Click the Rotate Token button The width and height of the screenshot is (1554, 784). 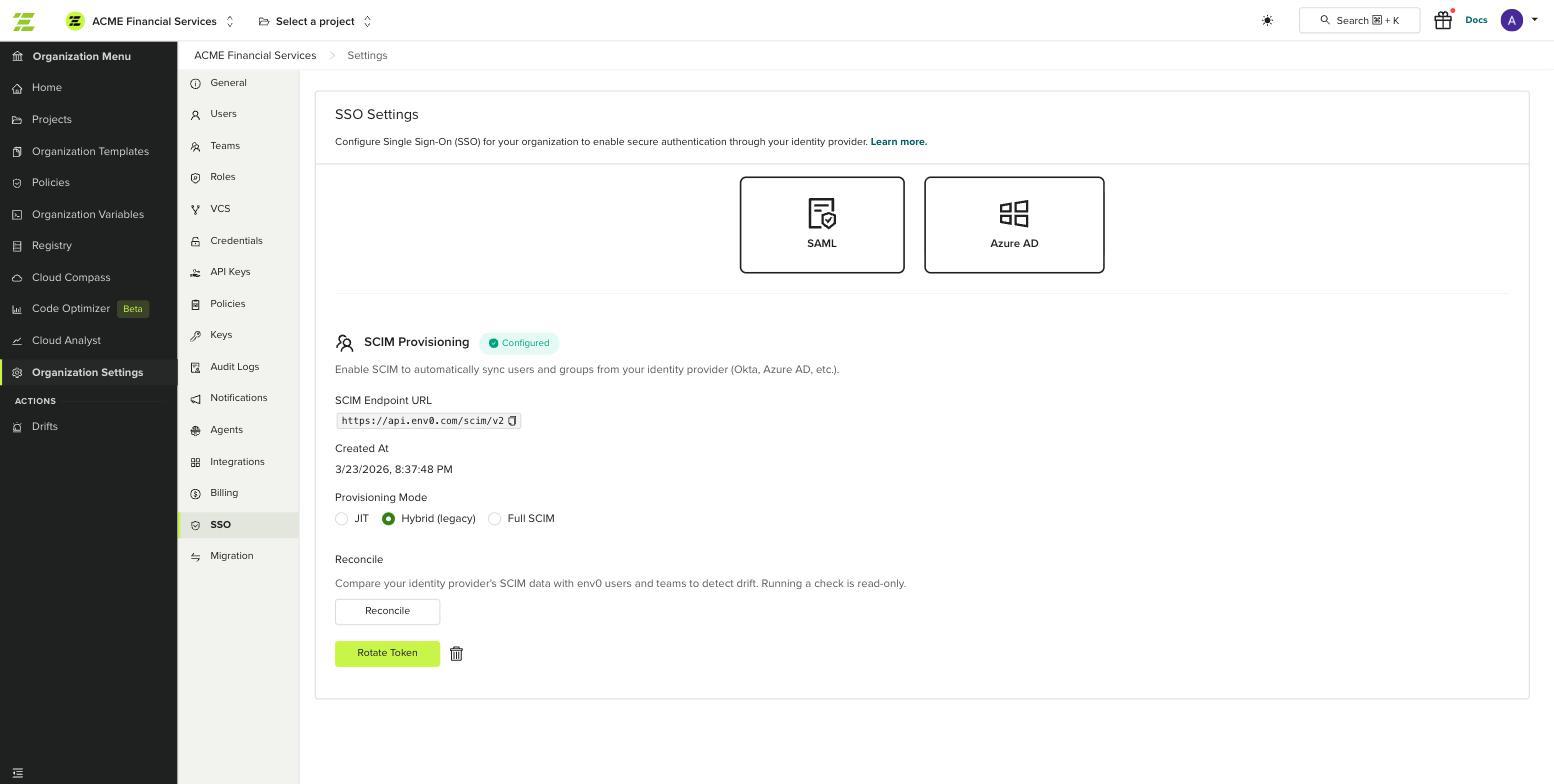(387, 653)
